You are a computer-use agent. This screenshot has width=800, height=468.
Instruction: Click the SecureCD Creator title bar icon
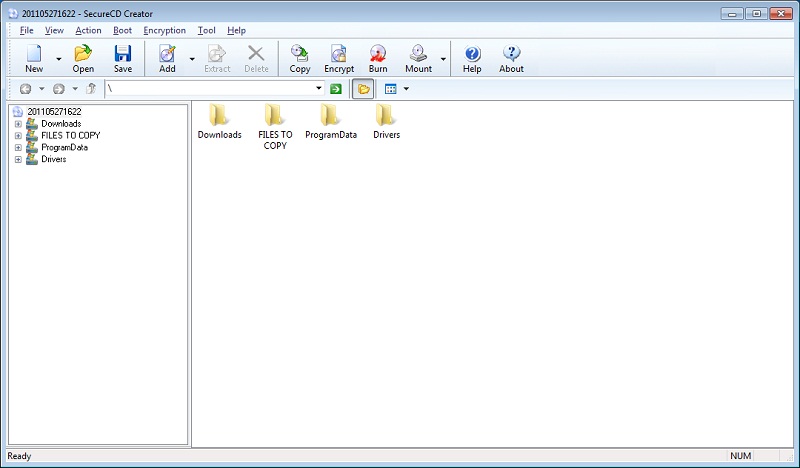coord(13,13)
